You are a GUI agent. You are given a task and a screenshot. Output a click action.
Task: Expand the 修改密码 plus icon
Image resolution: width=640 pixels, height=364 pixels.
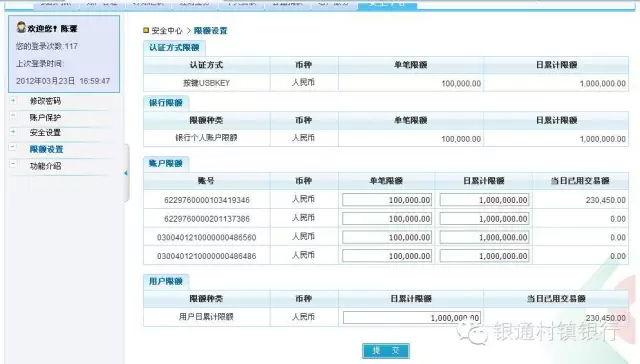(13, 100)
